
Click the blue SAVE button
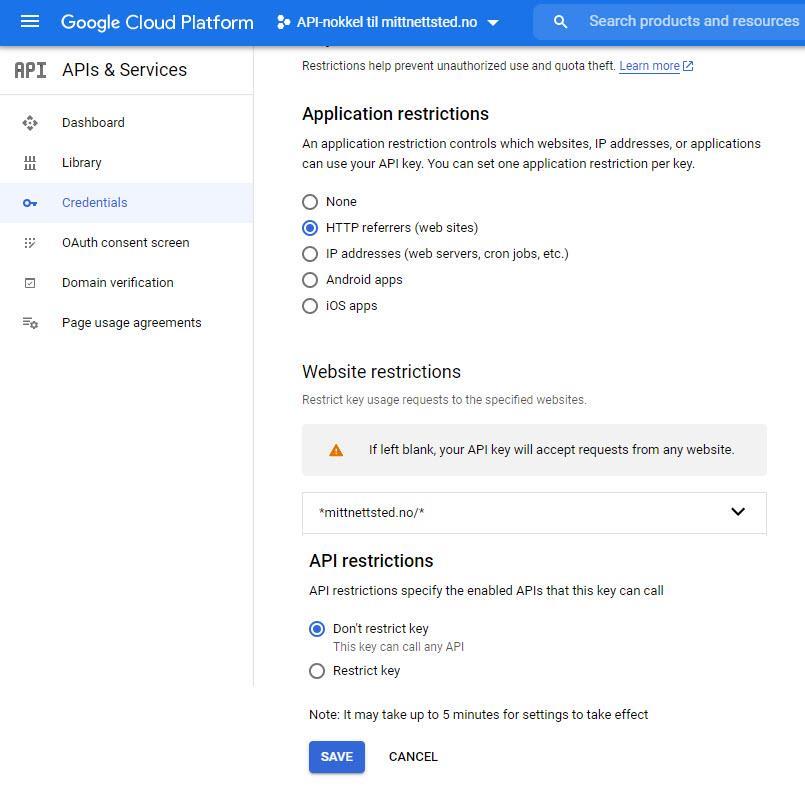[336, 757]
